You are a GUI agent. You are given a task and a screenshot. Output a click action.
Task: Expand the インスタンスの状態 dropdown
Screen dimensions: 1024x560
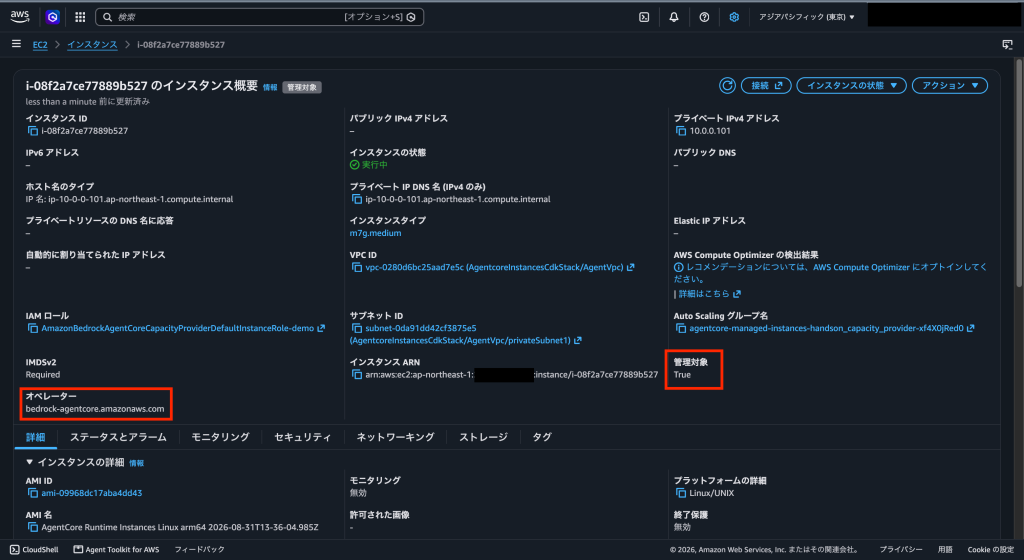(851, 86)
